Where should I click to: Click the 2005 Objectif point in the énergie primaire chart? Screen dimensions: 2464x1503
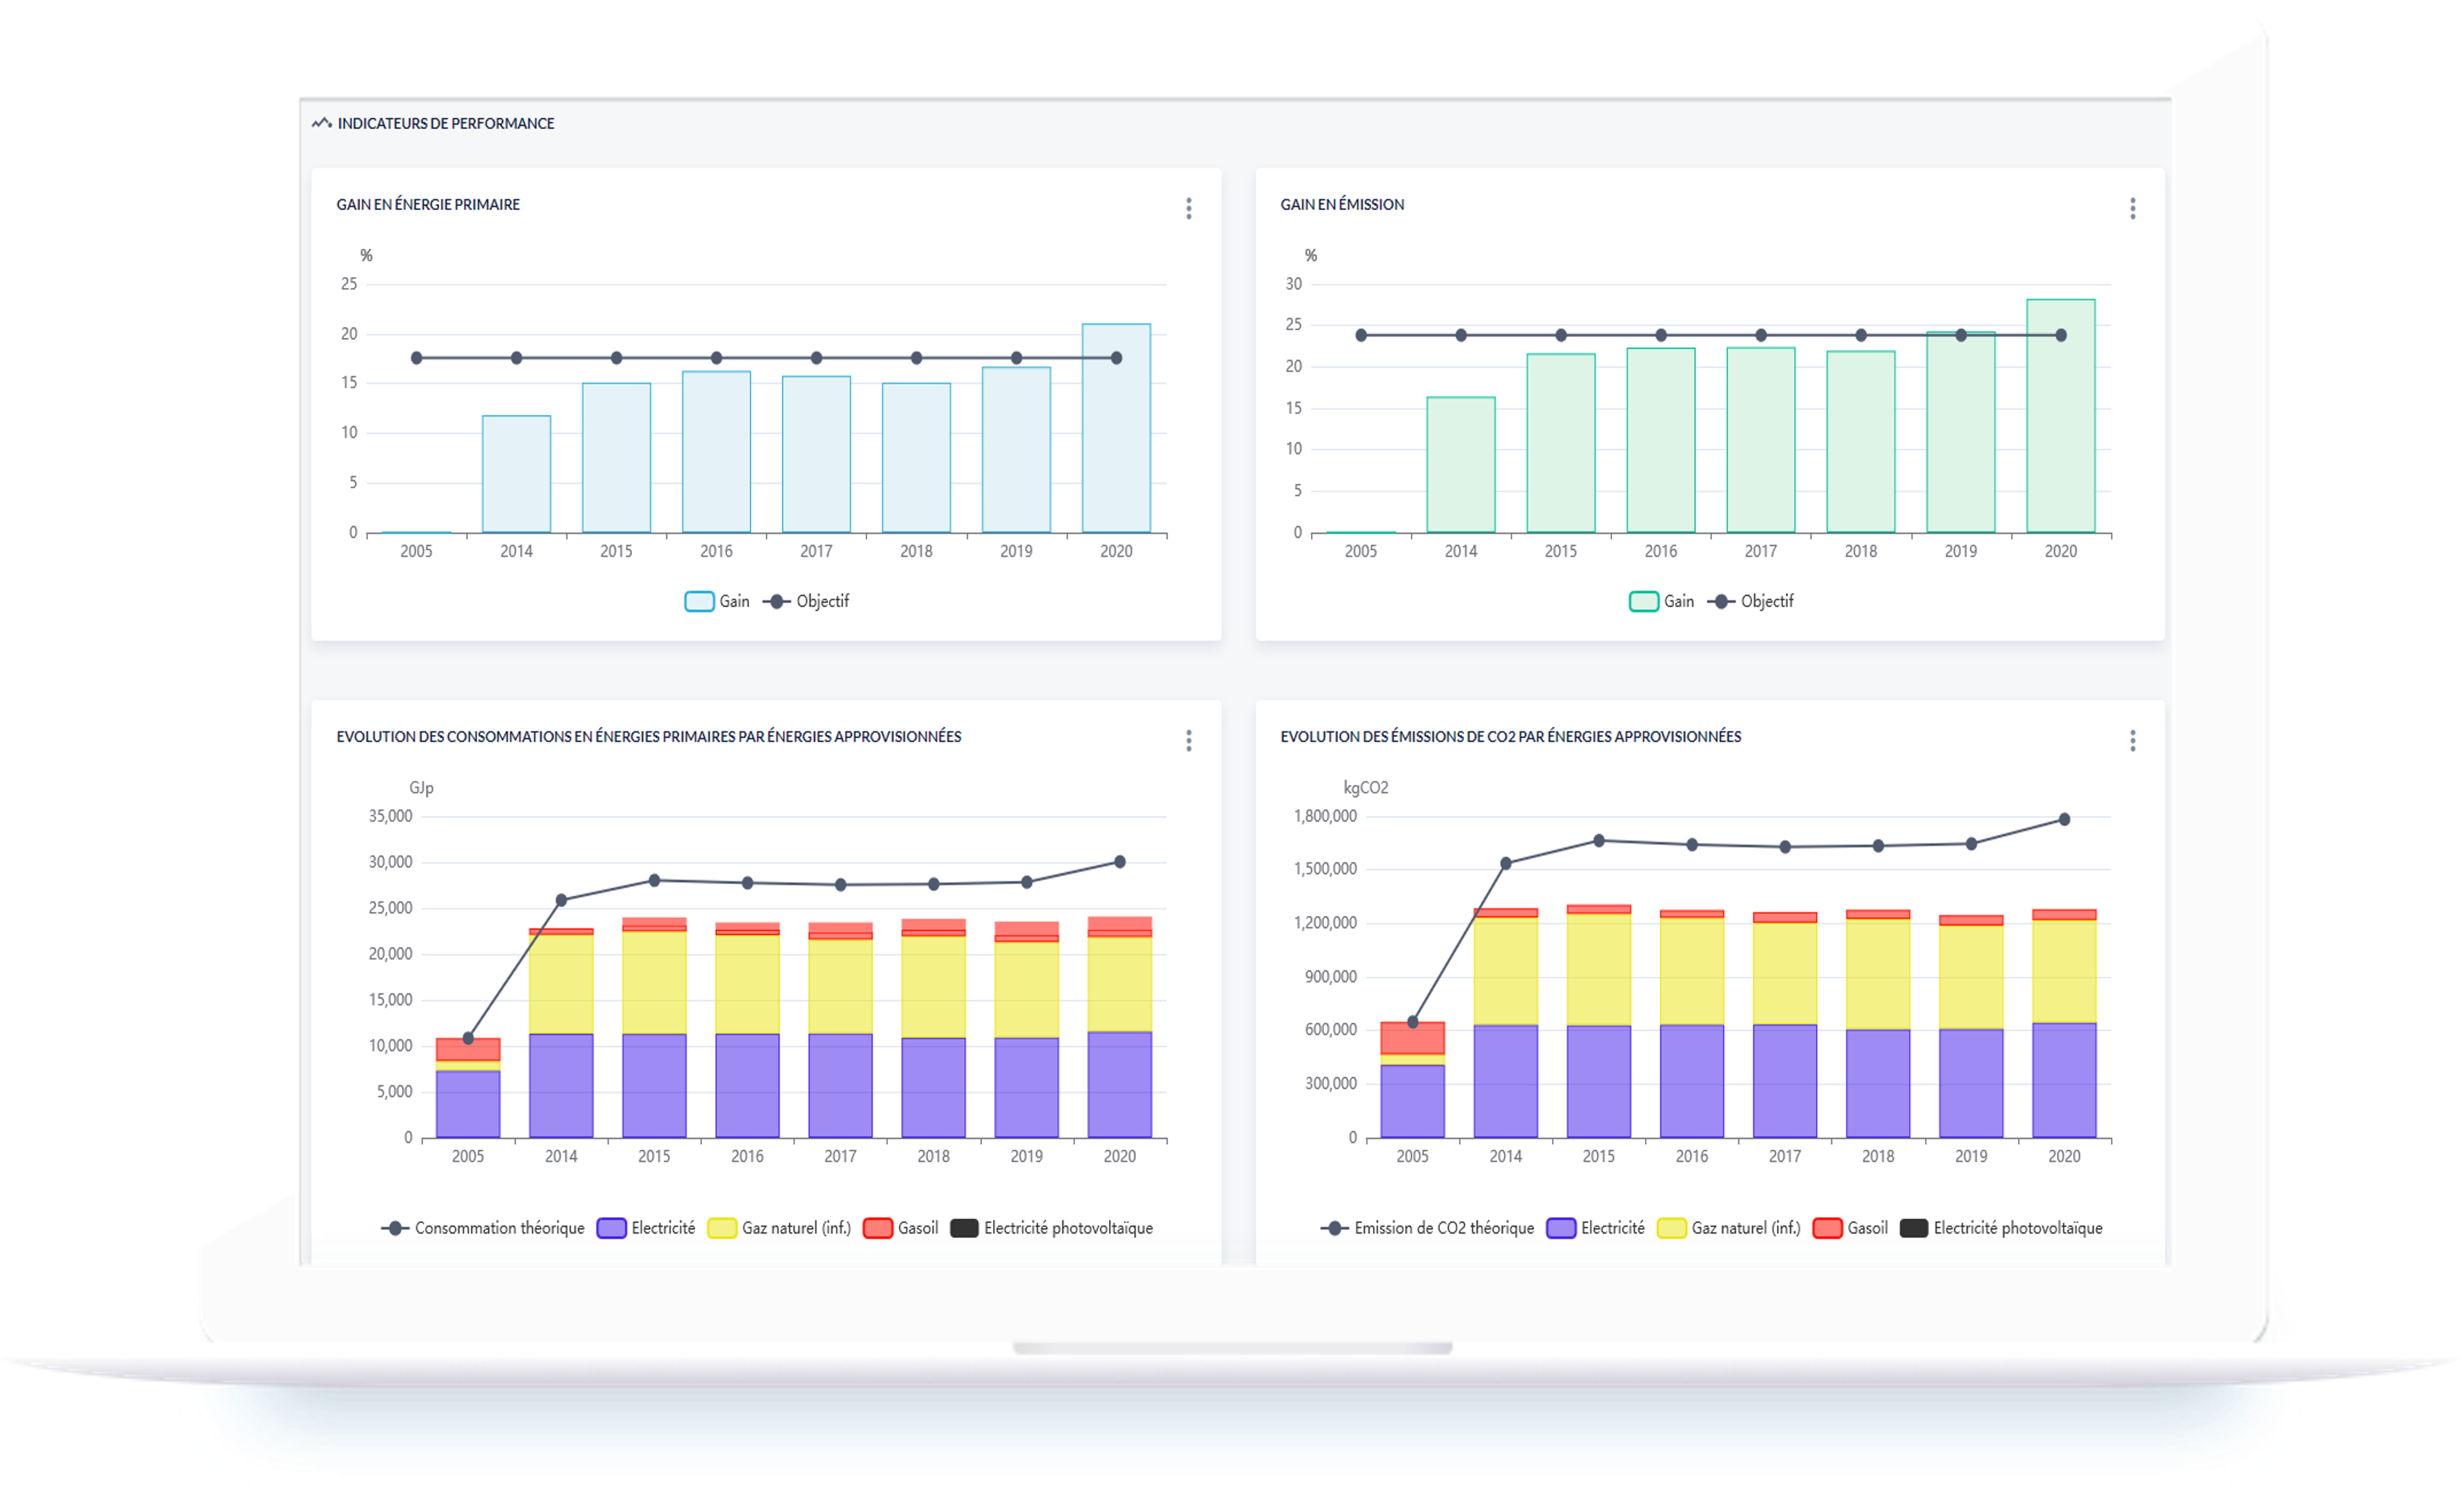[416, 358]
